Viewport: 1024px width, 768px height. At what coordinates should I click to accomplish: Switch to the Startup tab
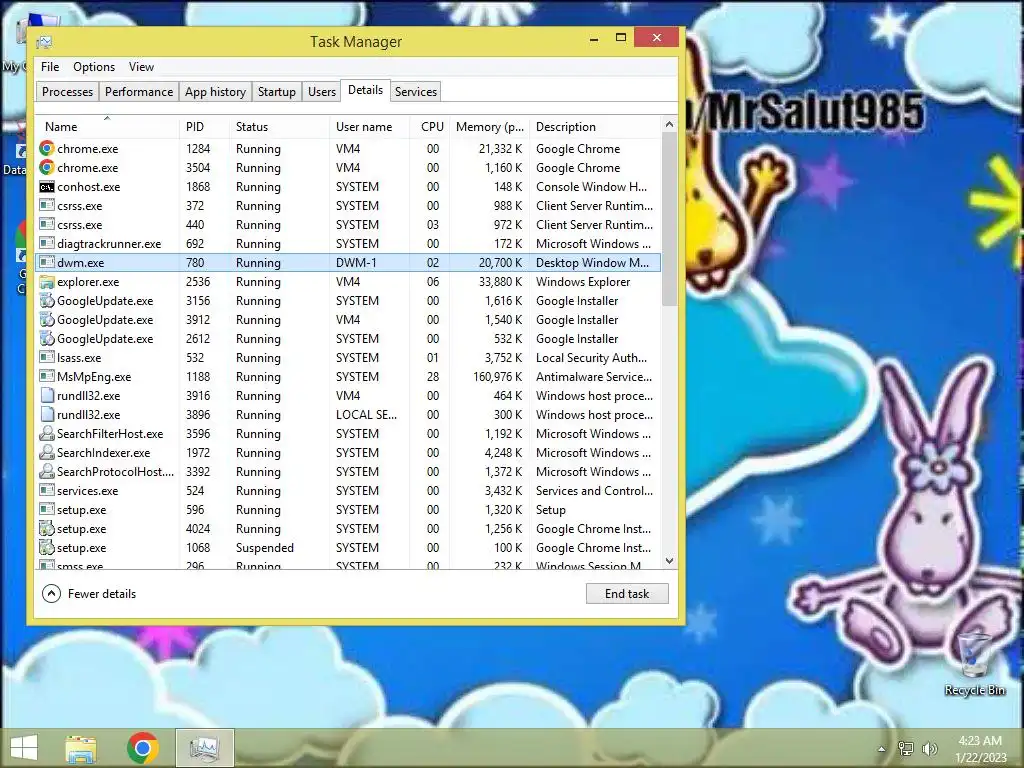(277, 91)
